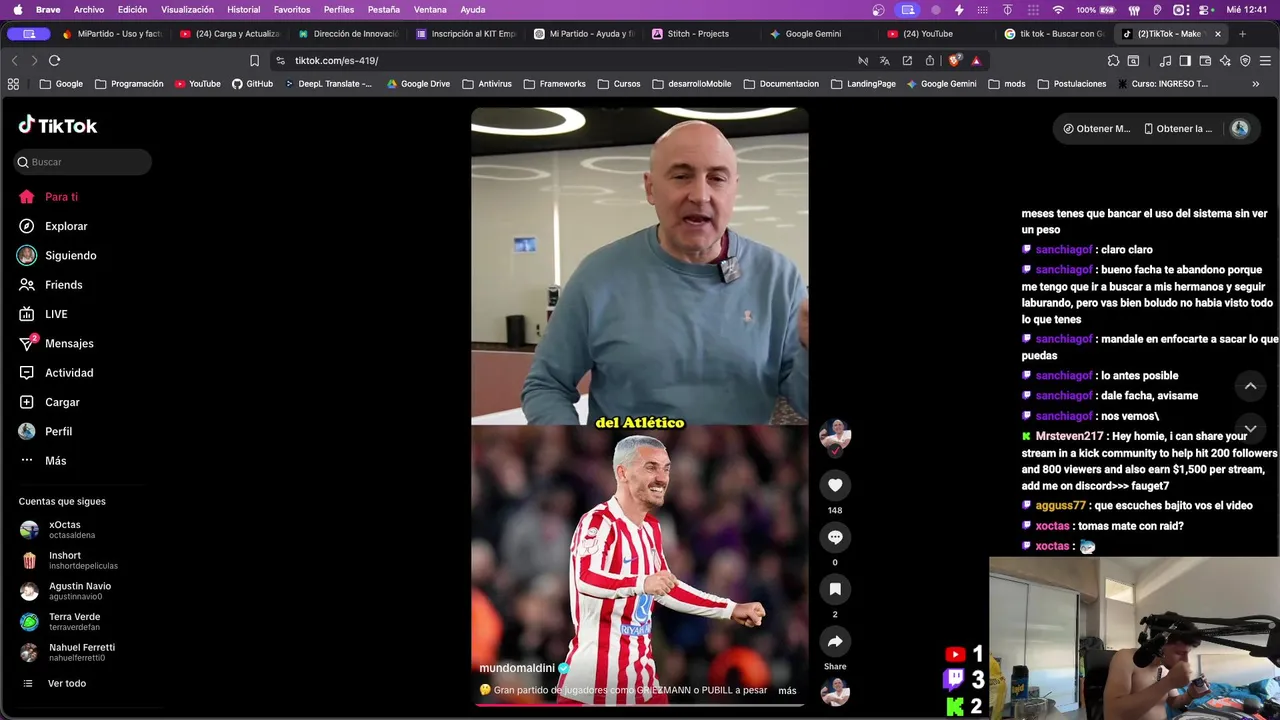This screenshot has height=720, width=1280.
Task: Open Brave Wallet icon
Action: pyautogui.click(x=1205, y=60)
